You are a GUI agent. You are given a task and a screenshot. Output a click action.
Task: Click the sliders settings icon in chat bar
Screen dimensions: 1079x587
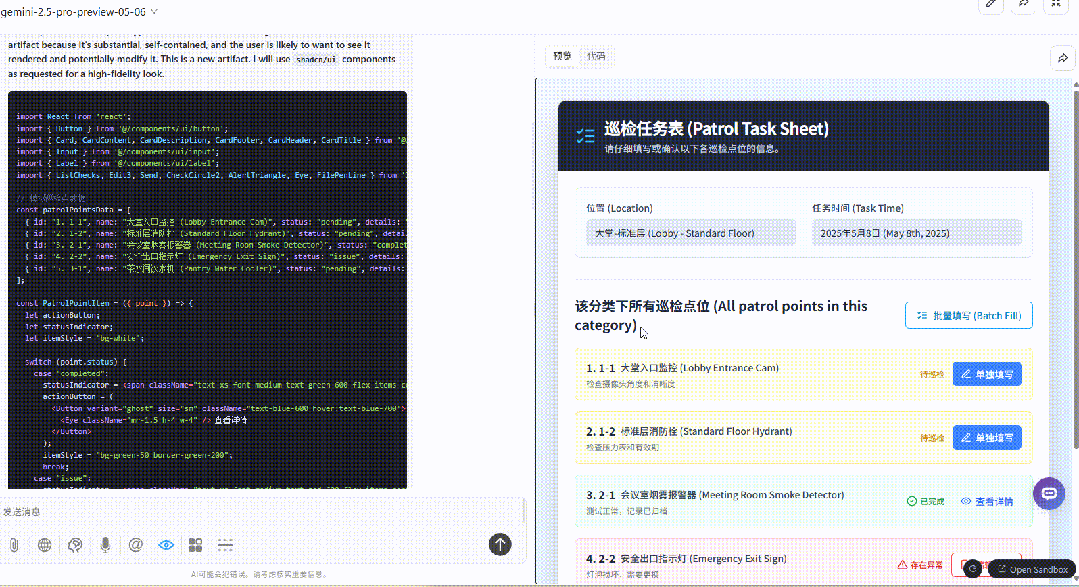click(x=225, y=545)
